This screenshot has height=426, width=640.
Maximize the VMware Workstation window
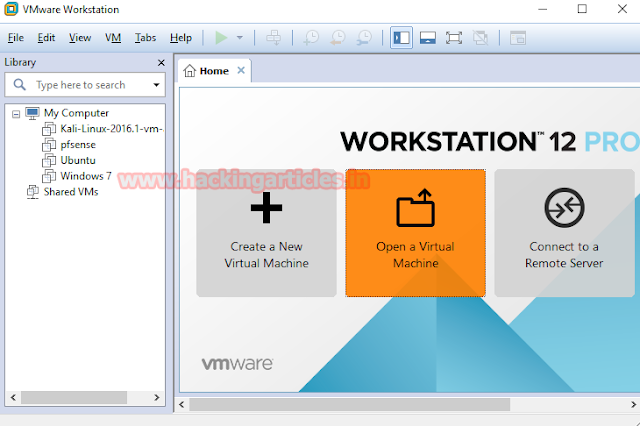pos(582,9)
